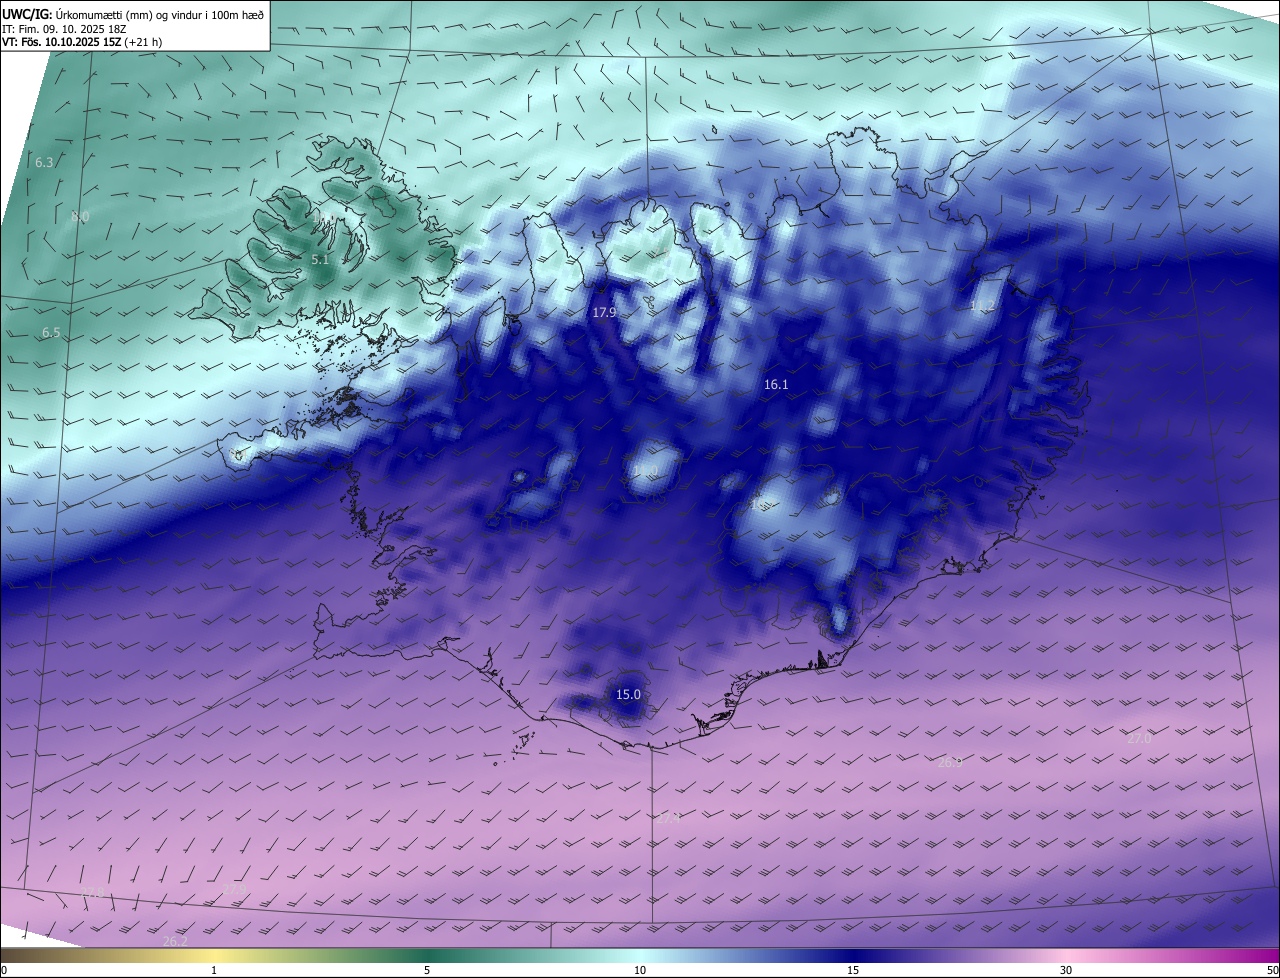Click the 10 tick on the color scale
This screenshot has height=978, width=1280.
640,970
